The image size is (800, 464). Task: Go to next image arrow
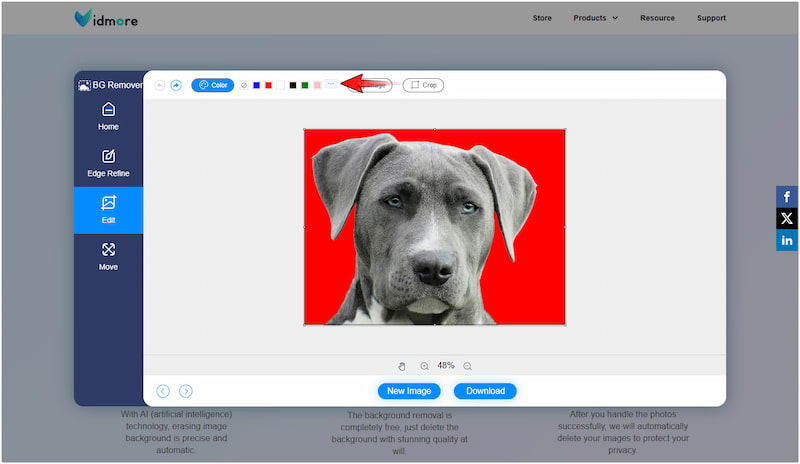coord(186,391)
